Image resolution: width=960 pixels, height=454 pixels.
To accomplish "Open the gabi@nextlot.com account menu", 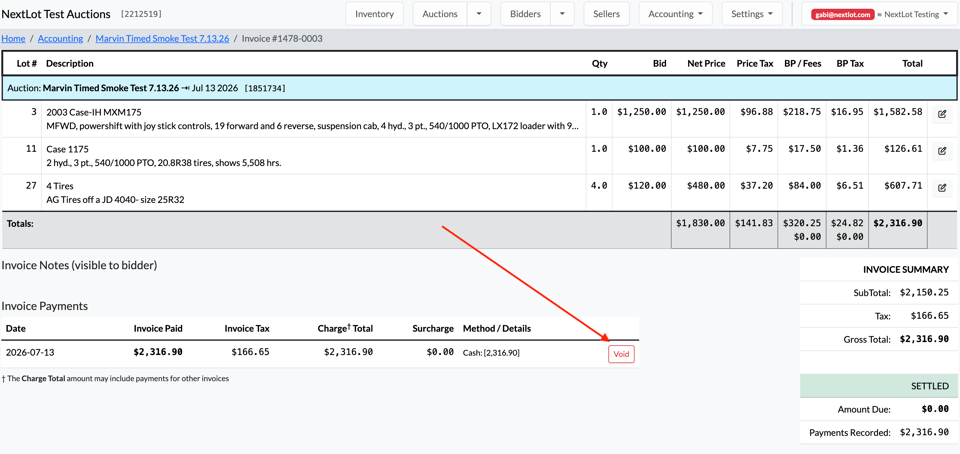I will pyautogui.click(x=879, y=14).
